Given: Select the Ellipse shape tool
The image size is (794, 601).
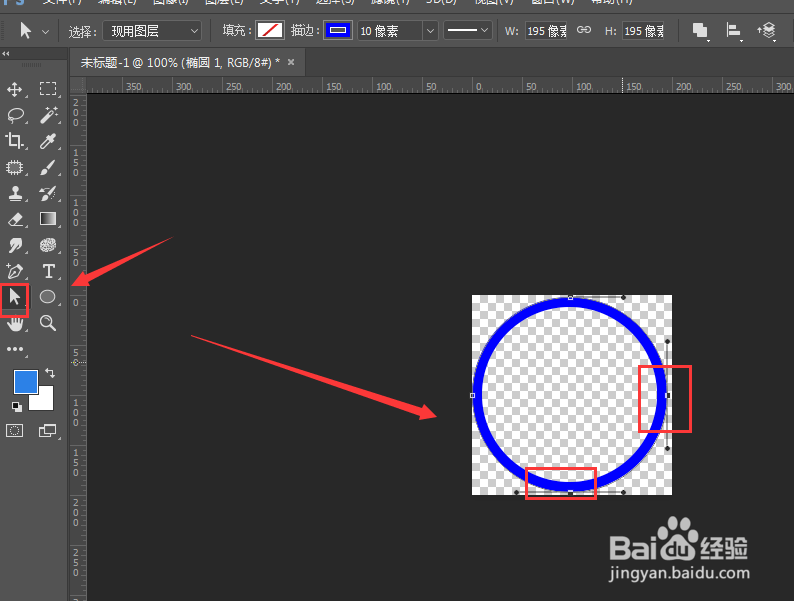Looking at the screenshot, I should pyautogui.click(x=48, y=297).
